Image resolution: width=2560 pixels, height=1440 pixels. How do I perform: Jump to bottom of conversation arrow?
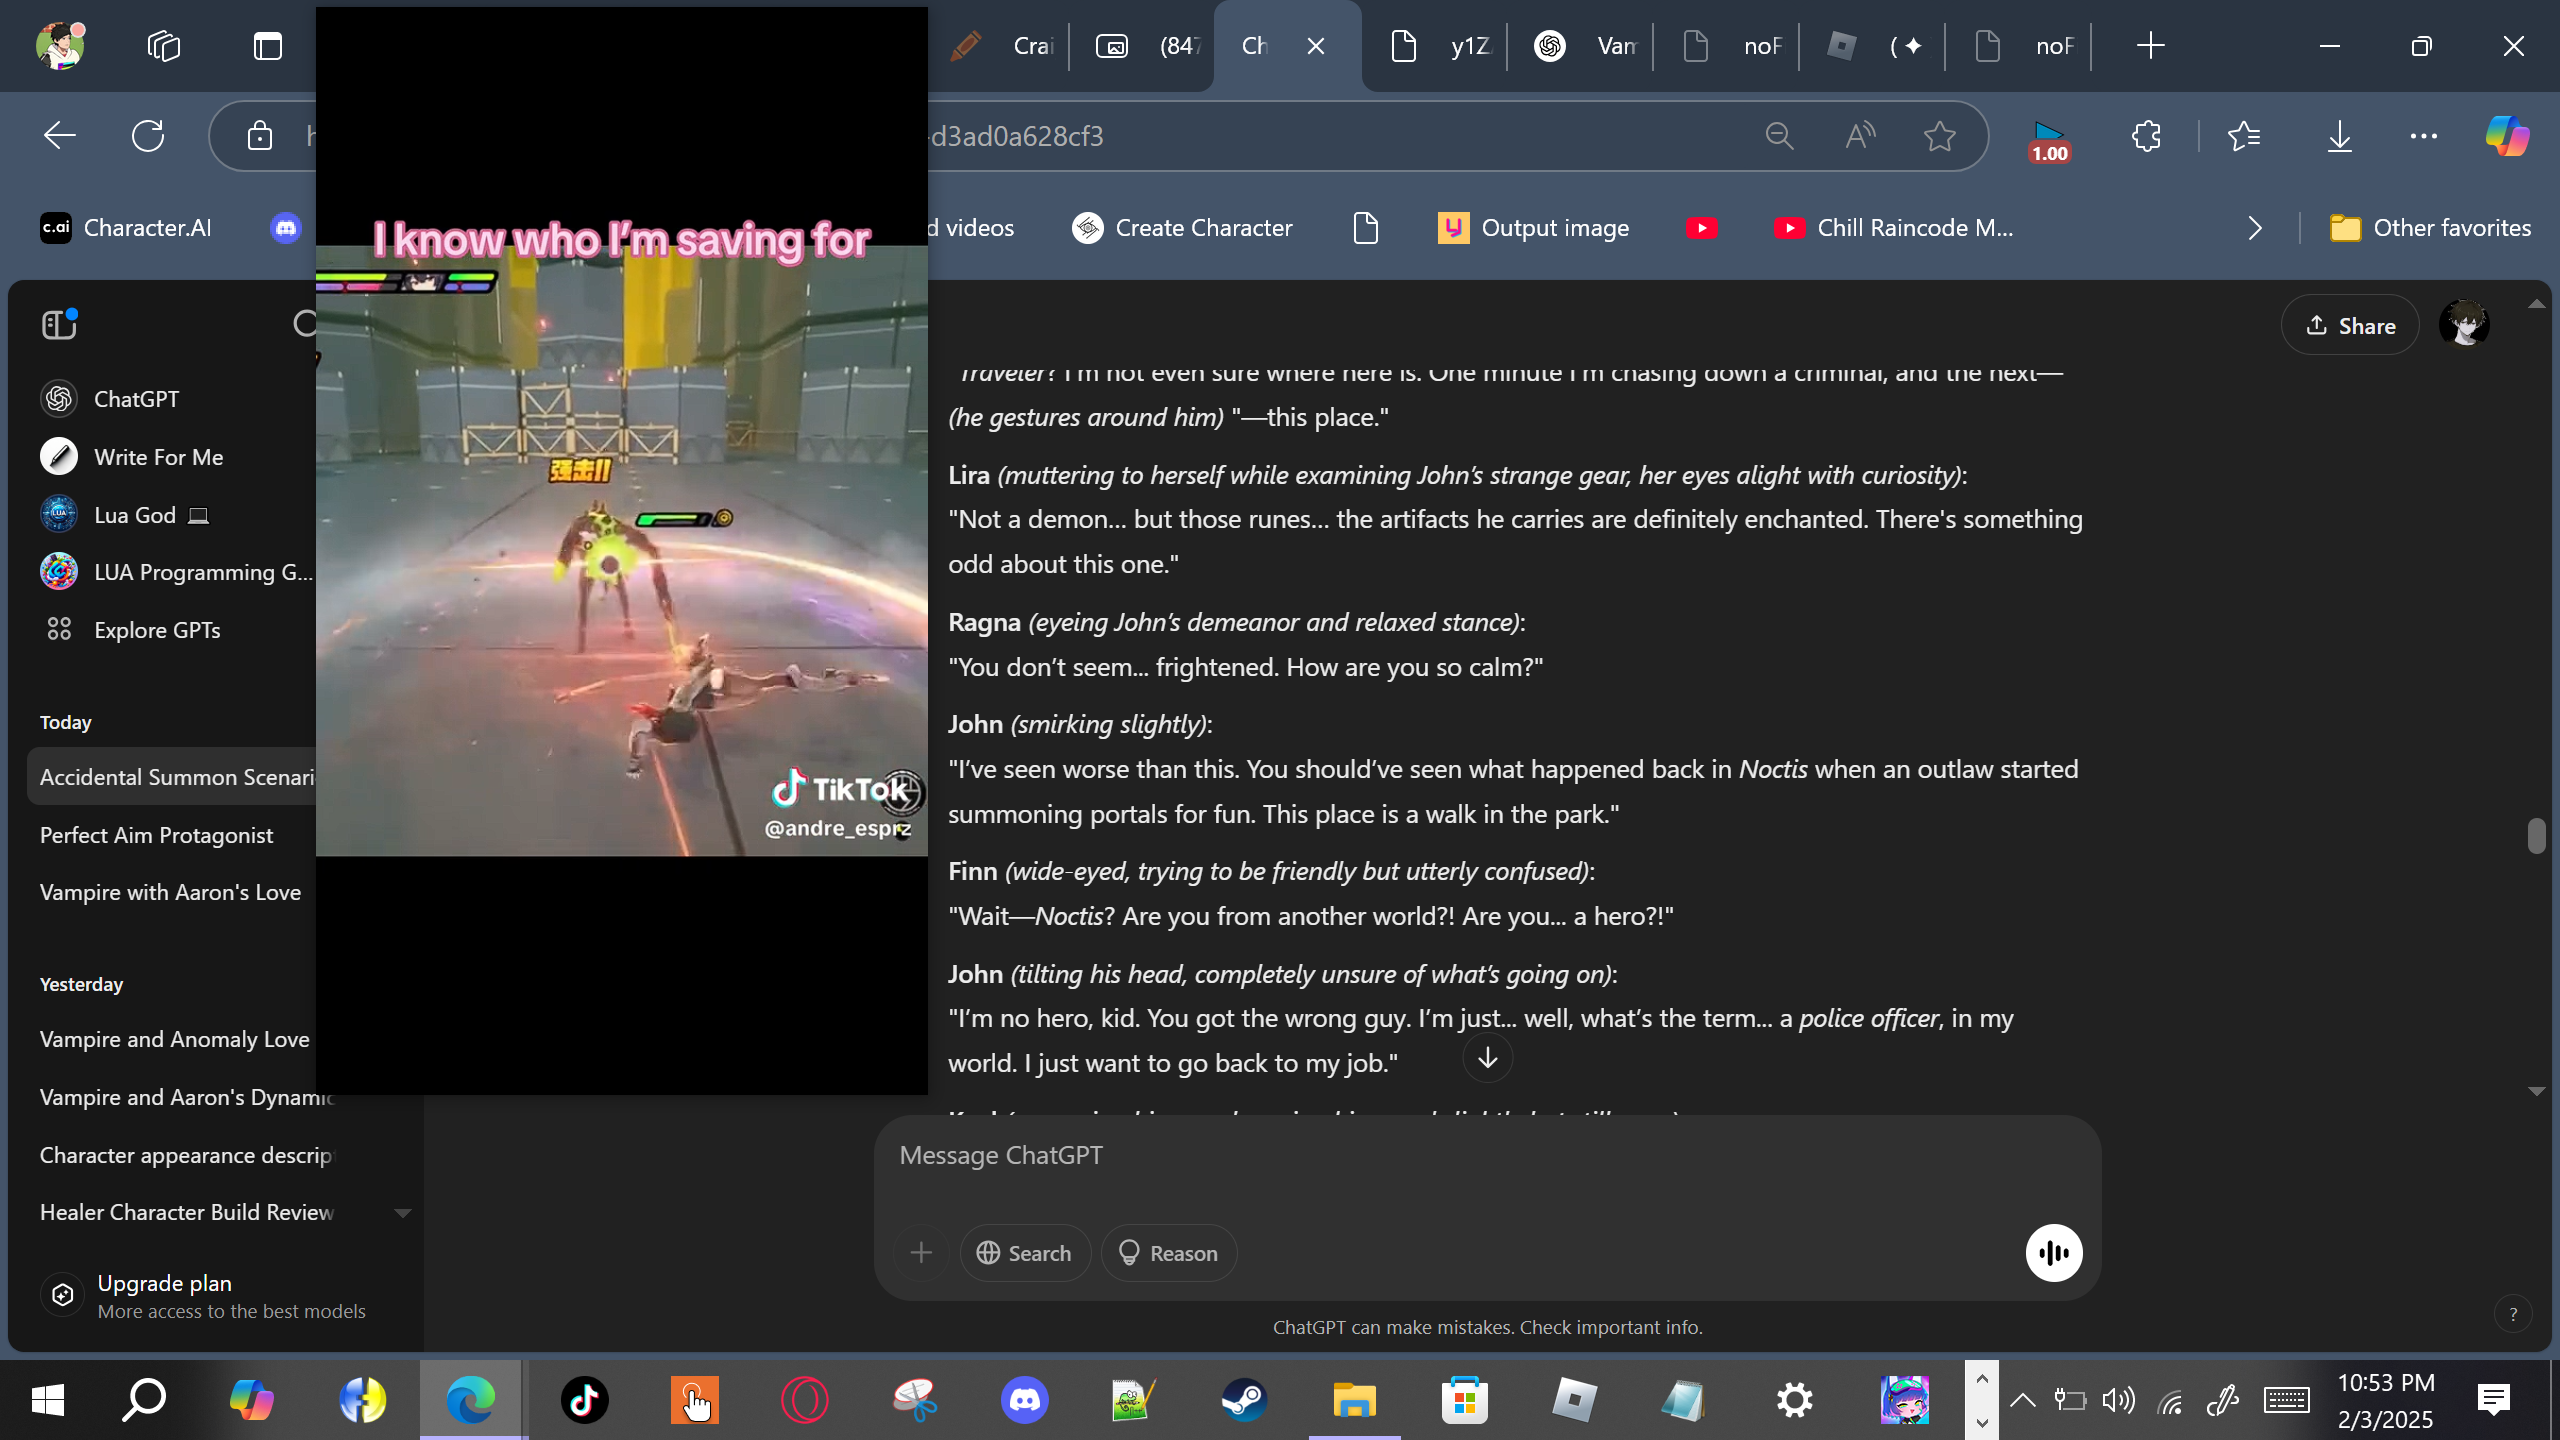(1488, 1058)
